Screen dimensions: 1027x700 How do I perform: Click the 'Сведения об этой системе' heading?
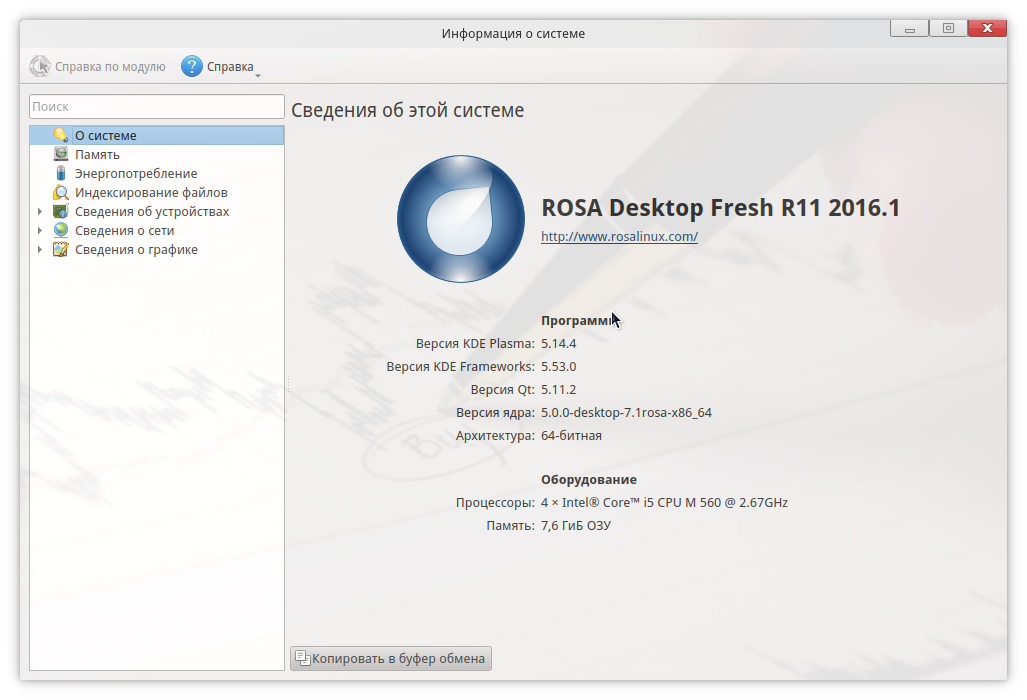pos(407,110)
